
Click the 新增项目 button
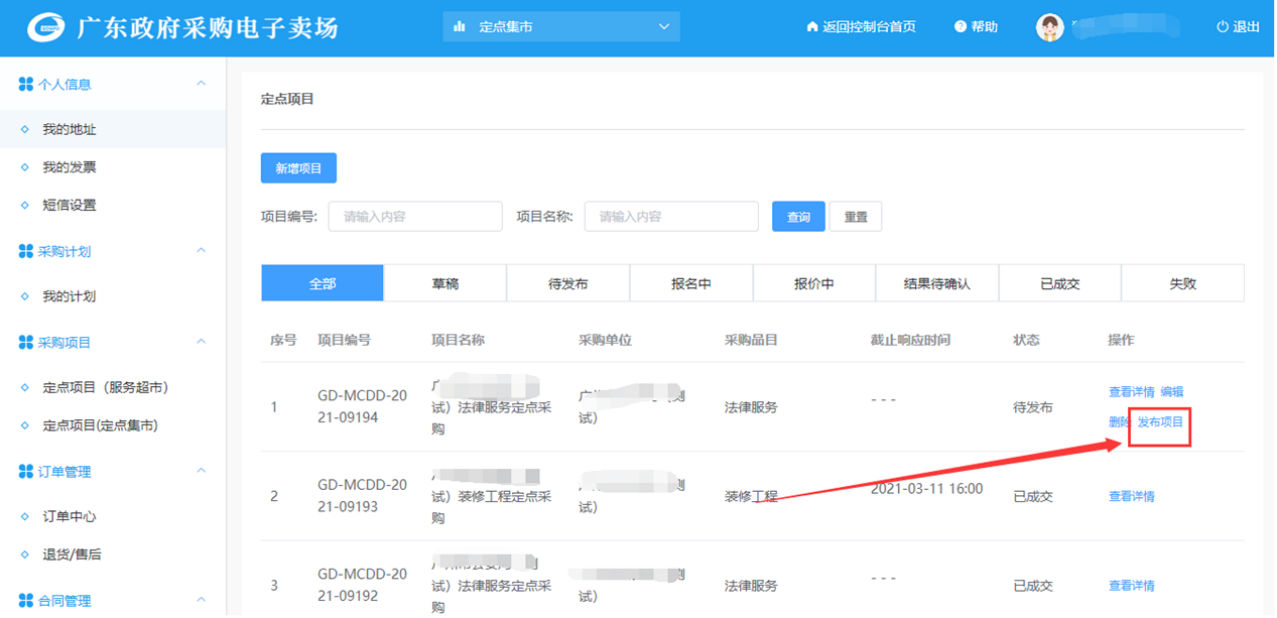298,169
